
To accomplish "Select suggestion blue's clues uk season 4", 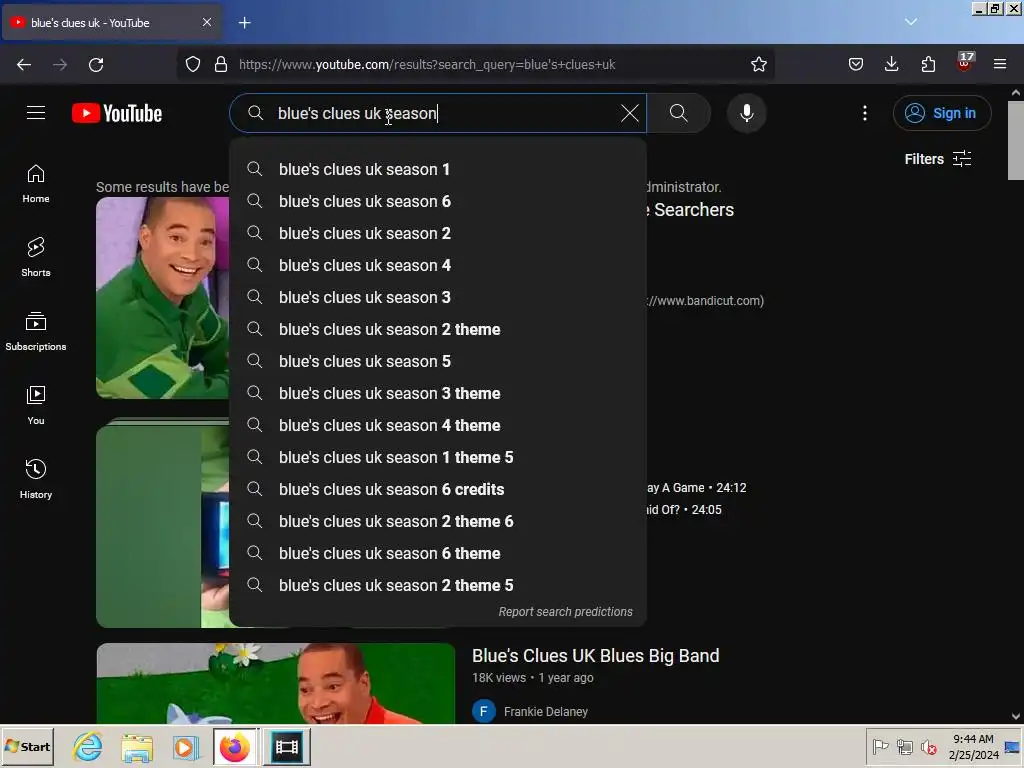I will point(438,265).
